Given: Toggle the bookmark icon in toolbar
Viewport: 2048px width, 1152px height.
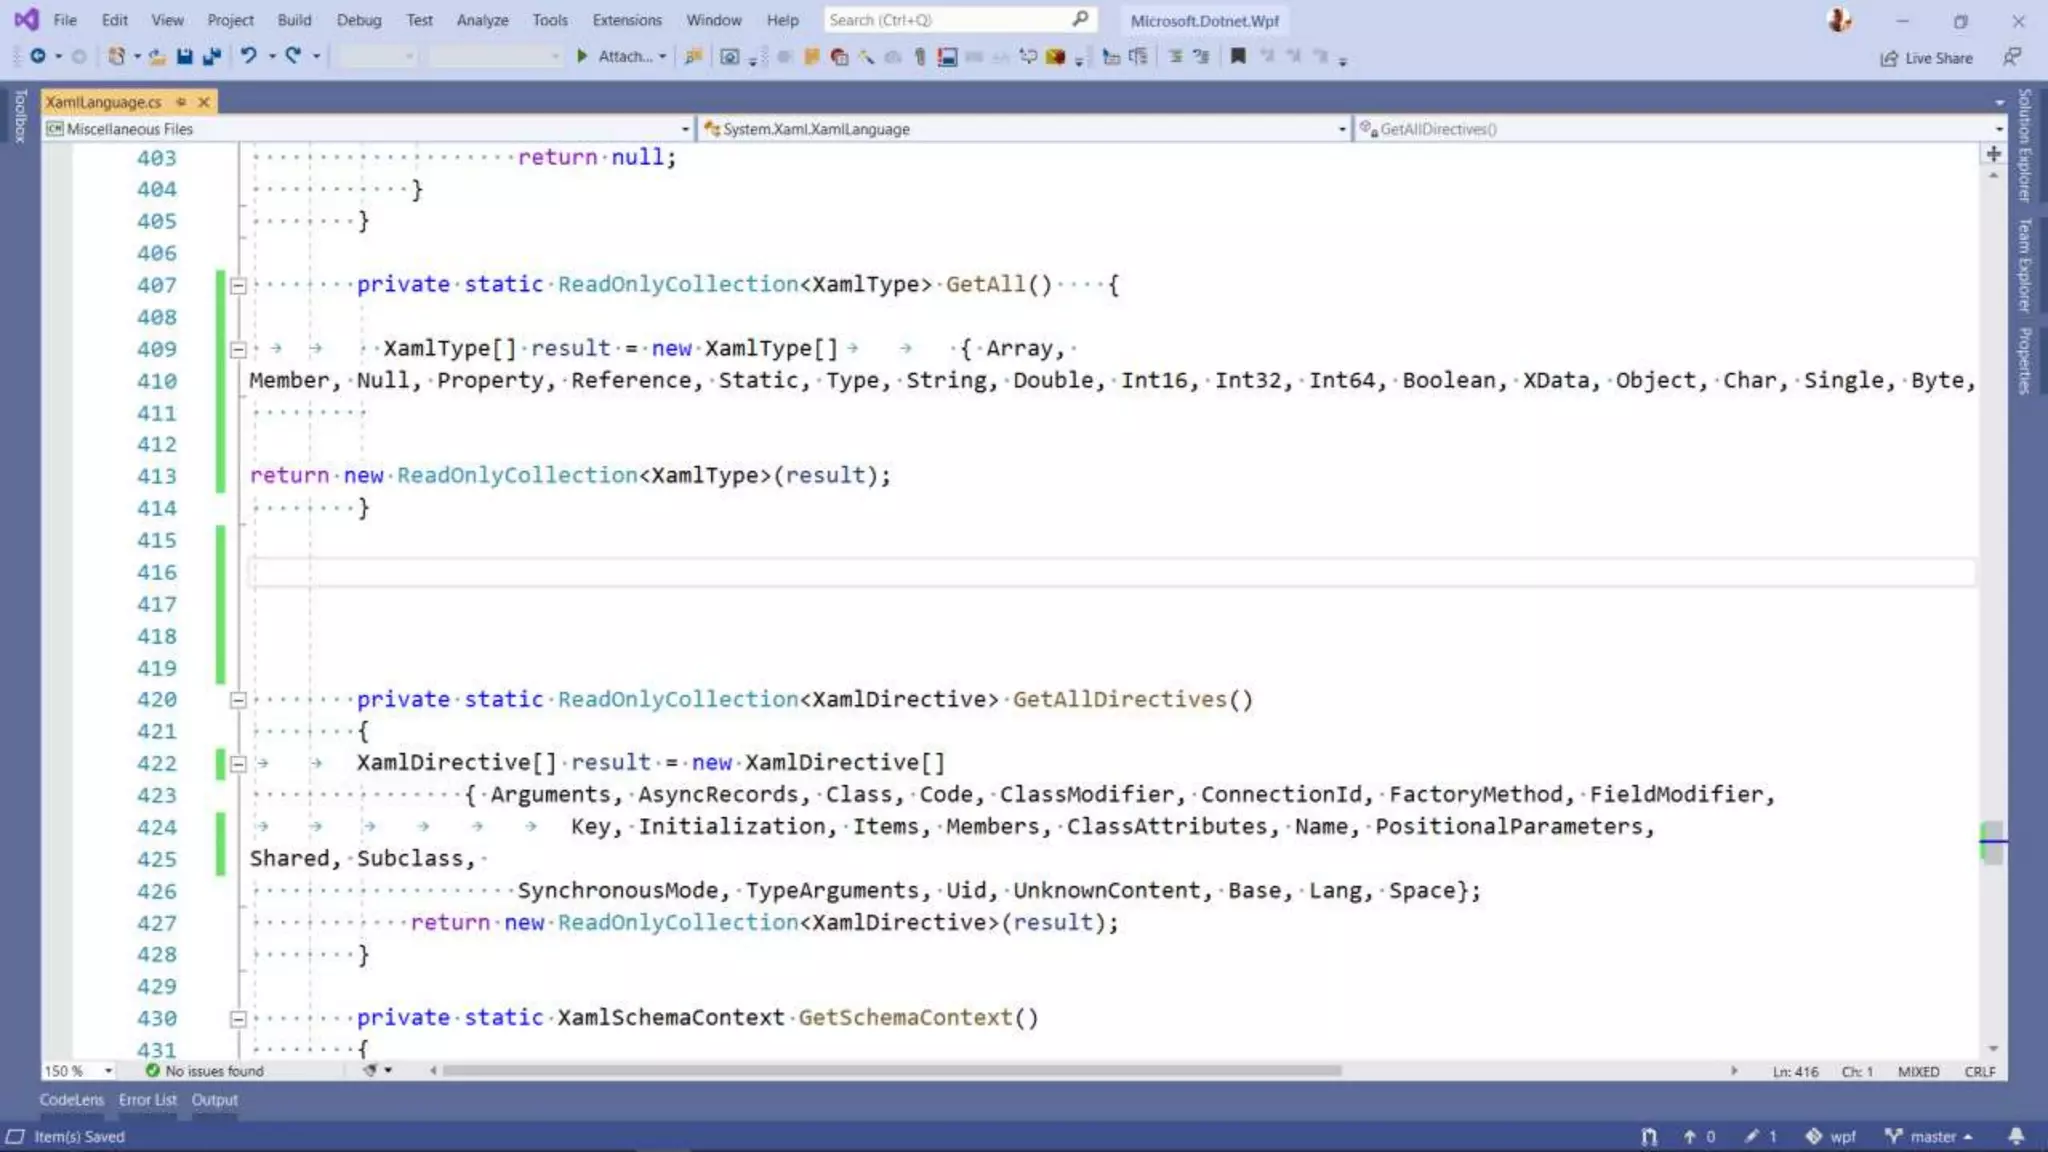Looking at the screenshot, I should (x=1238, y=57).
